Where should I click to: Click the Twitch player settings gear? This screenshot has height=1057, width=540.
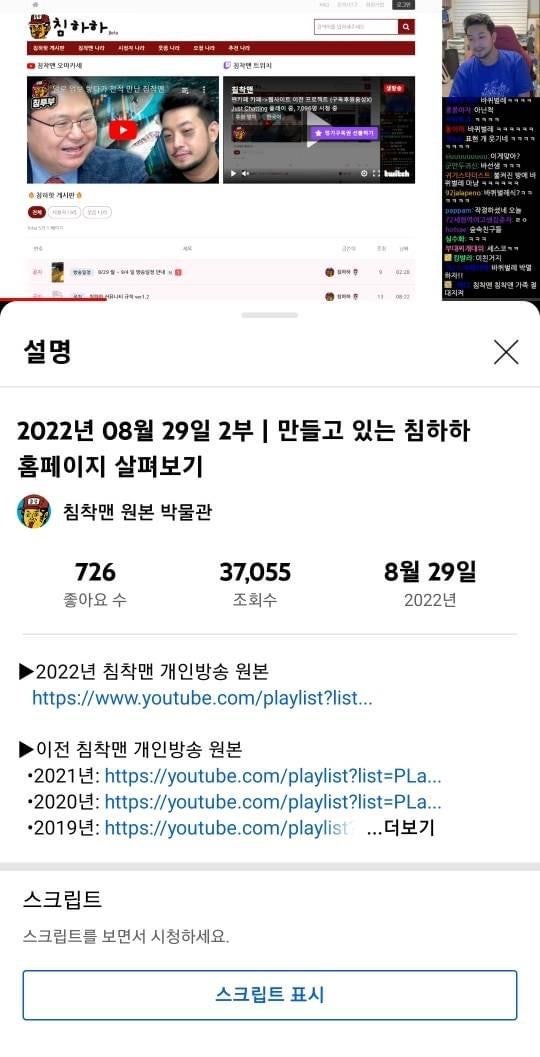point(364,174)
